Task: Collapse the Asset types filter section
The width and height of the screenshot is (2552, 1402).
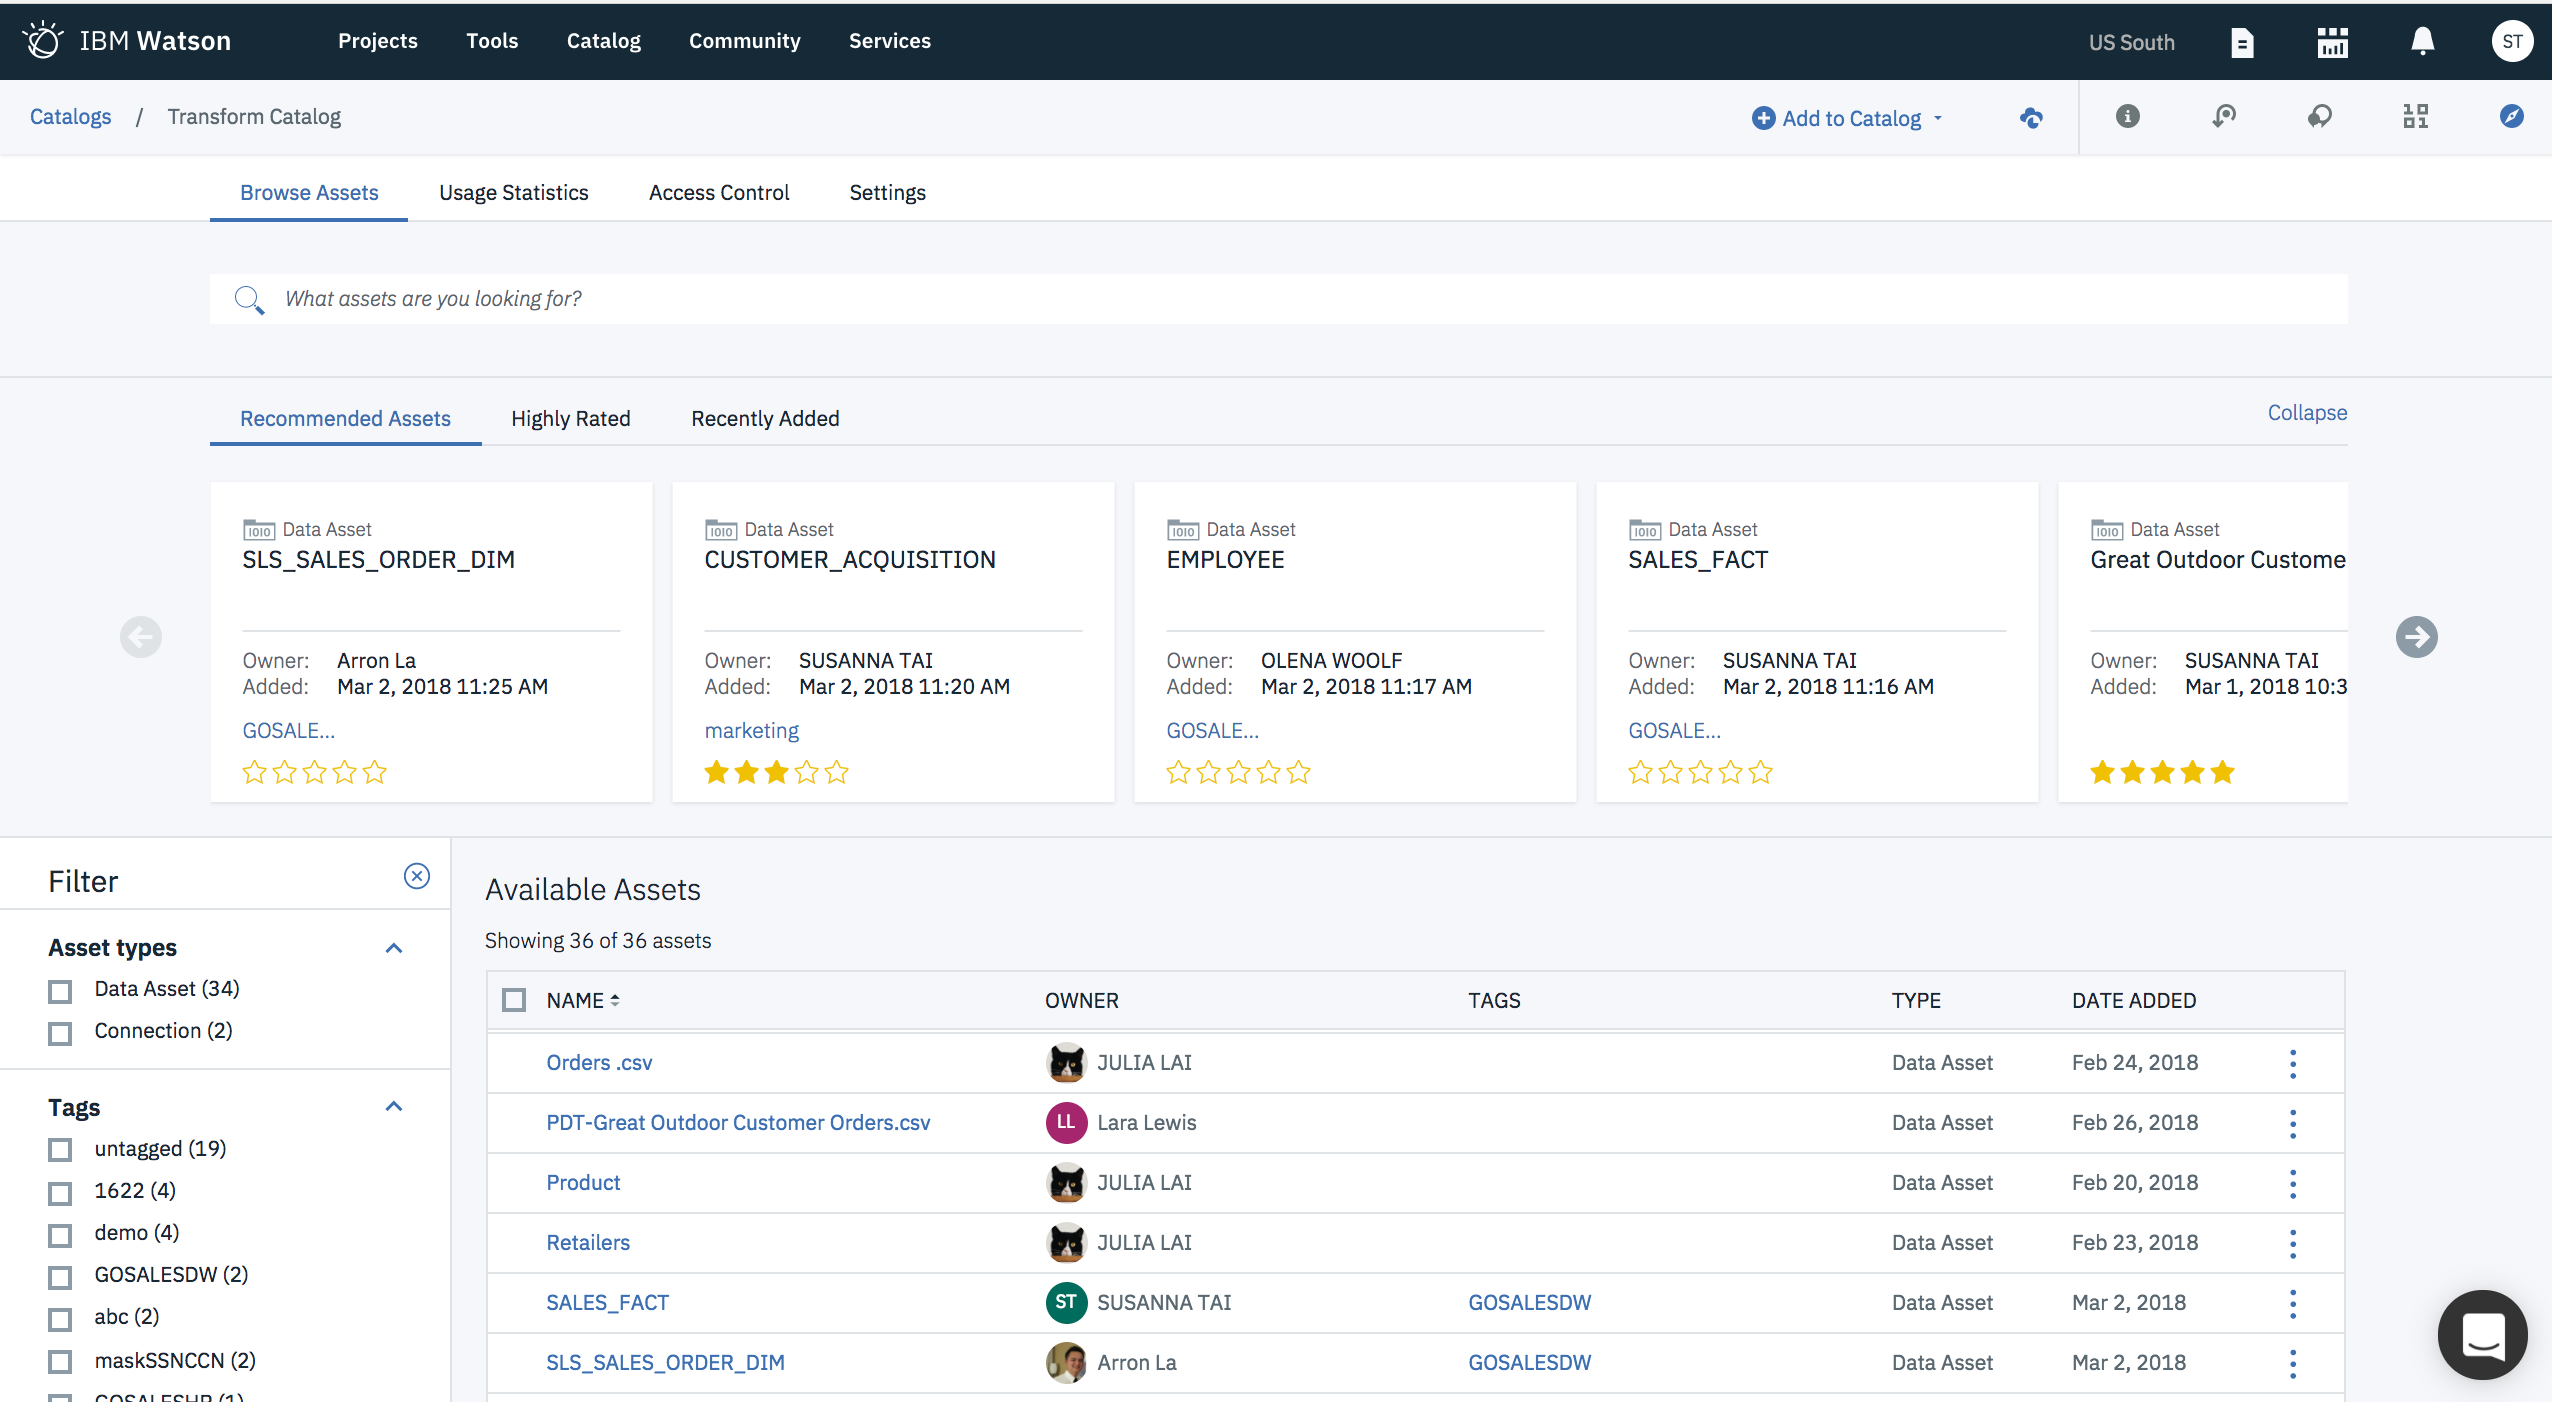Action: point(394,947)
